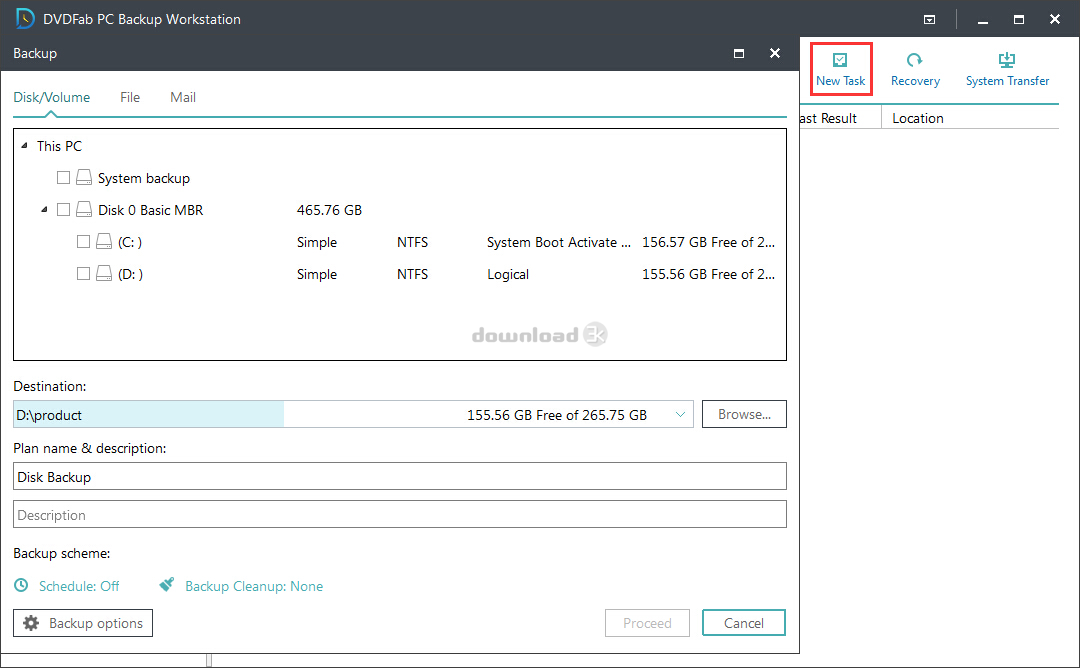Open the Recovery tool
Viewport: 1080px width, 668px height.
click(x=914, y=61)
